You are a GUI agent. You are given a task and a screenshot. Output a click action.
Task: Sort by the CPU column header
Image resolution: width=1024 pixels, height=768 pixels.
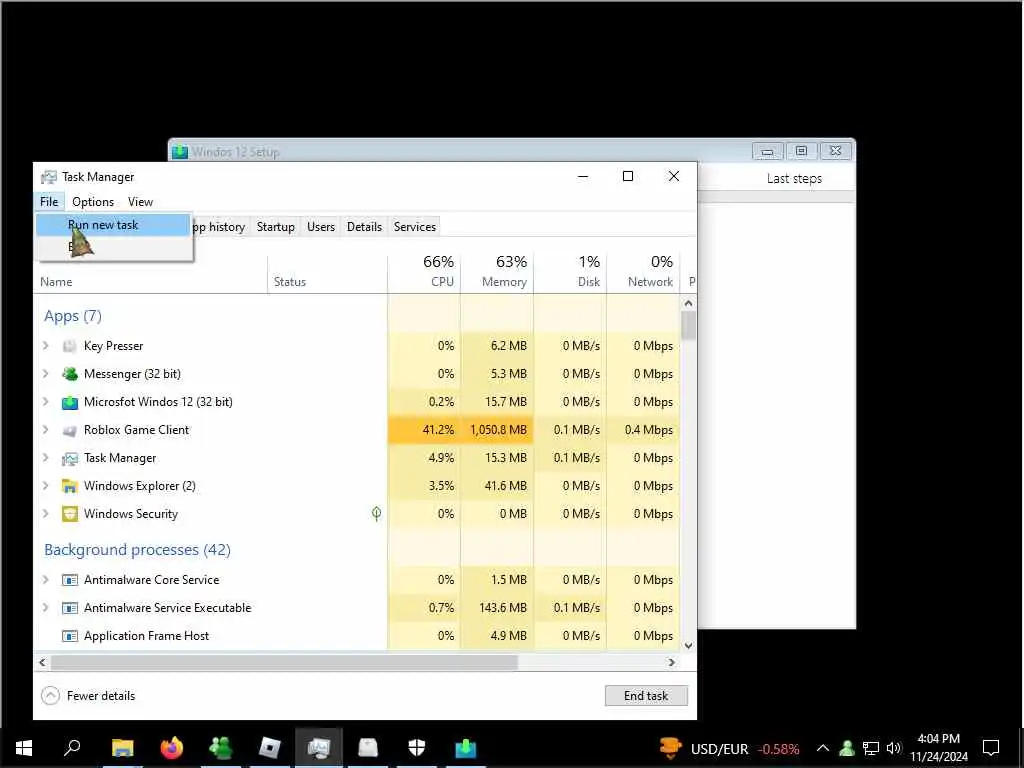424,272
